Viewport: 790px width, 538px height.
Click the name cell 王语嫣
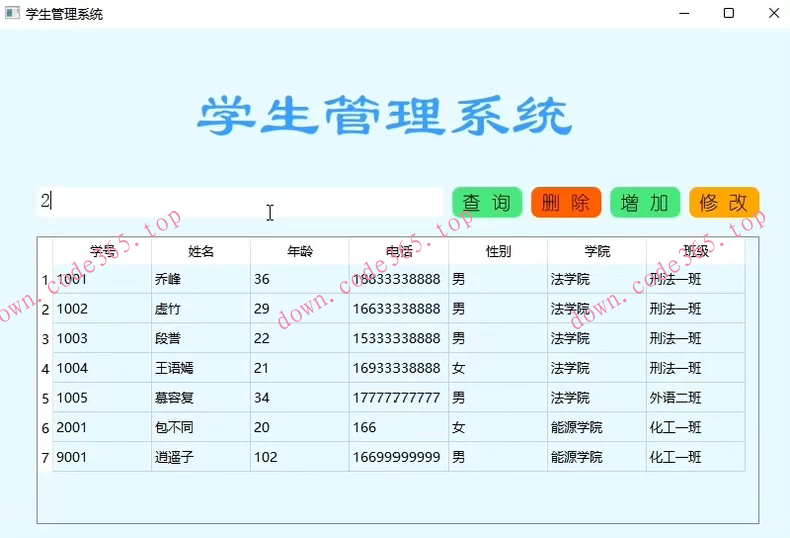(201, 368)
